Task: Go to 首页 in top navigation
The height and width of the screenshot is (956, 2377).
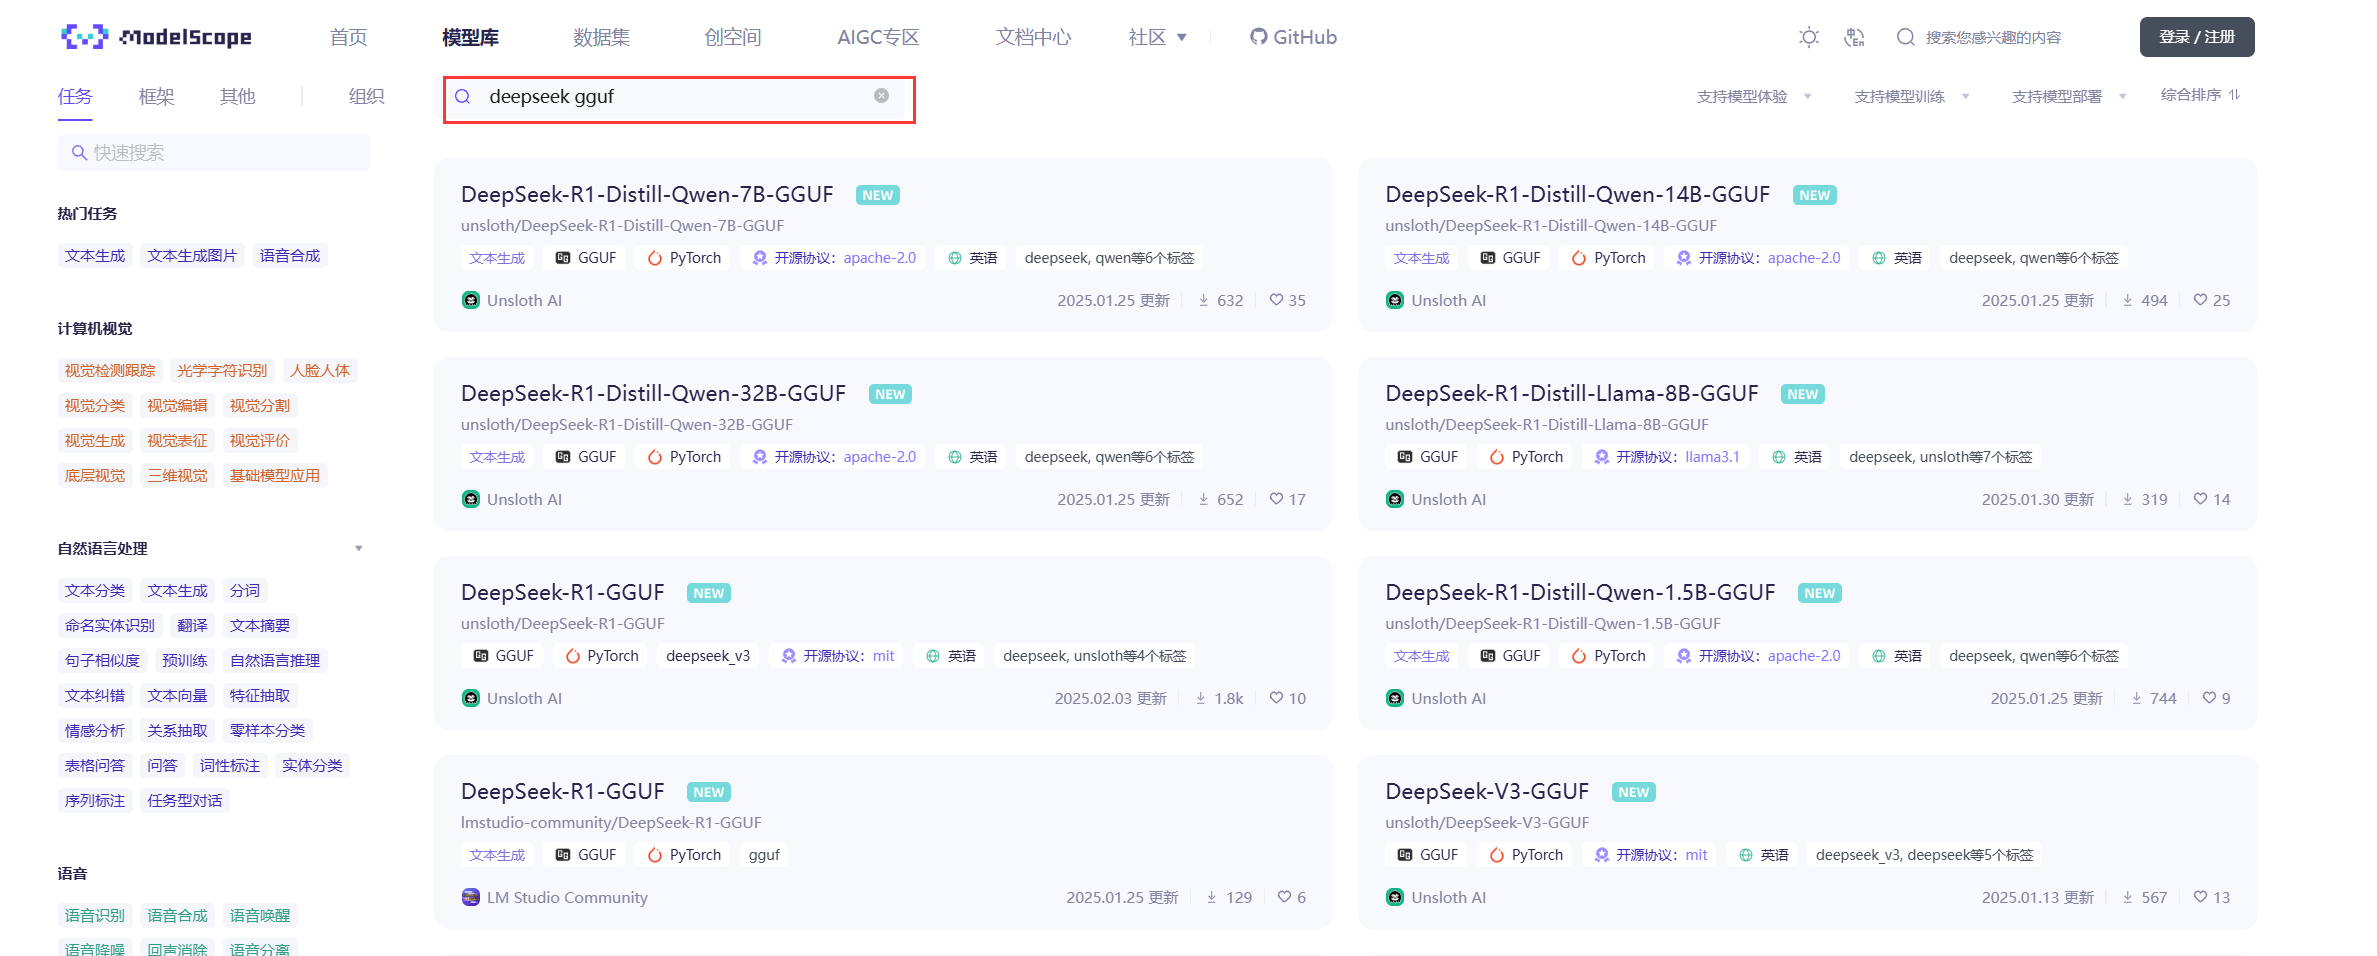Action: [x=349, y=37]
